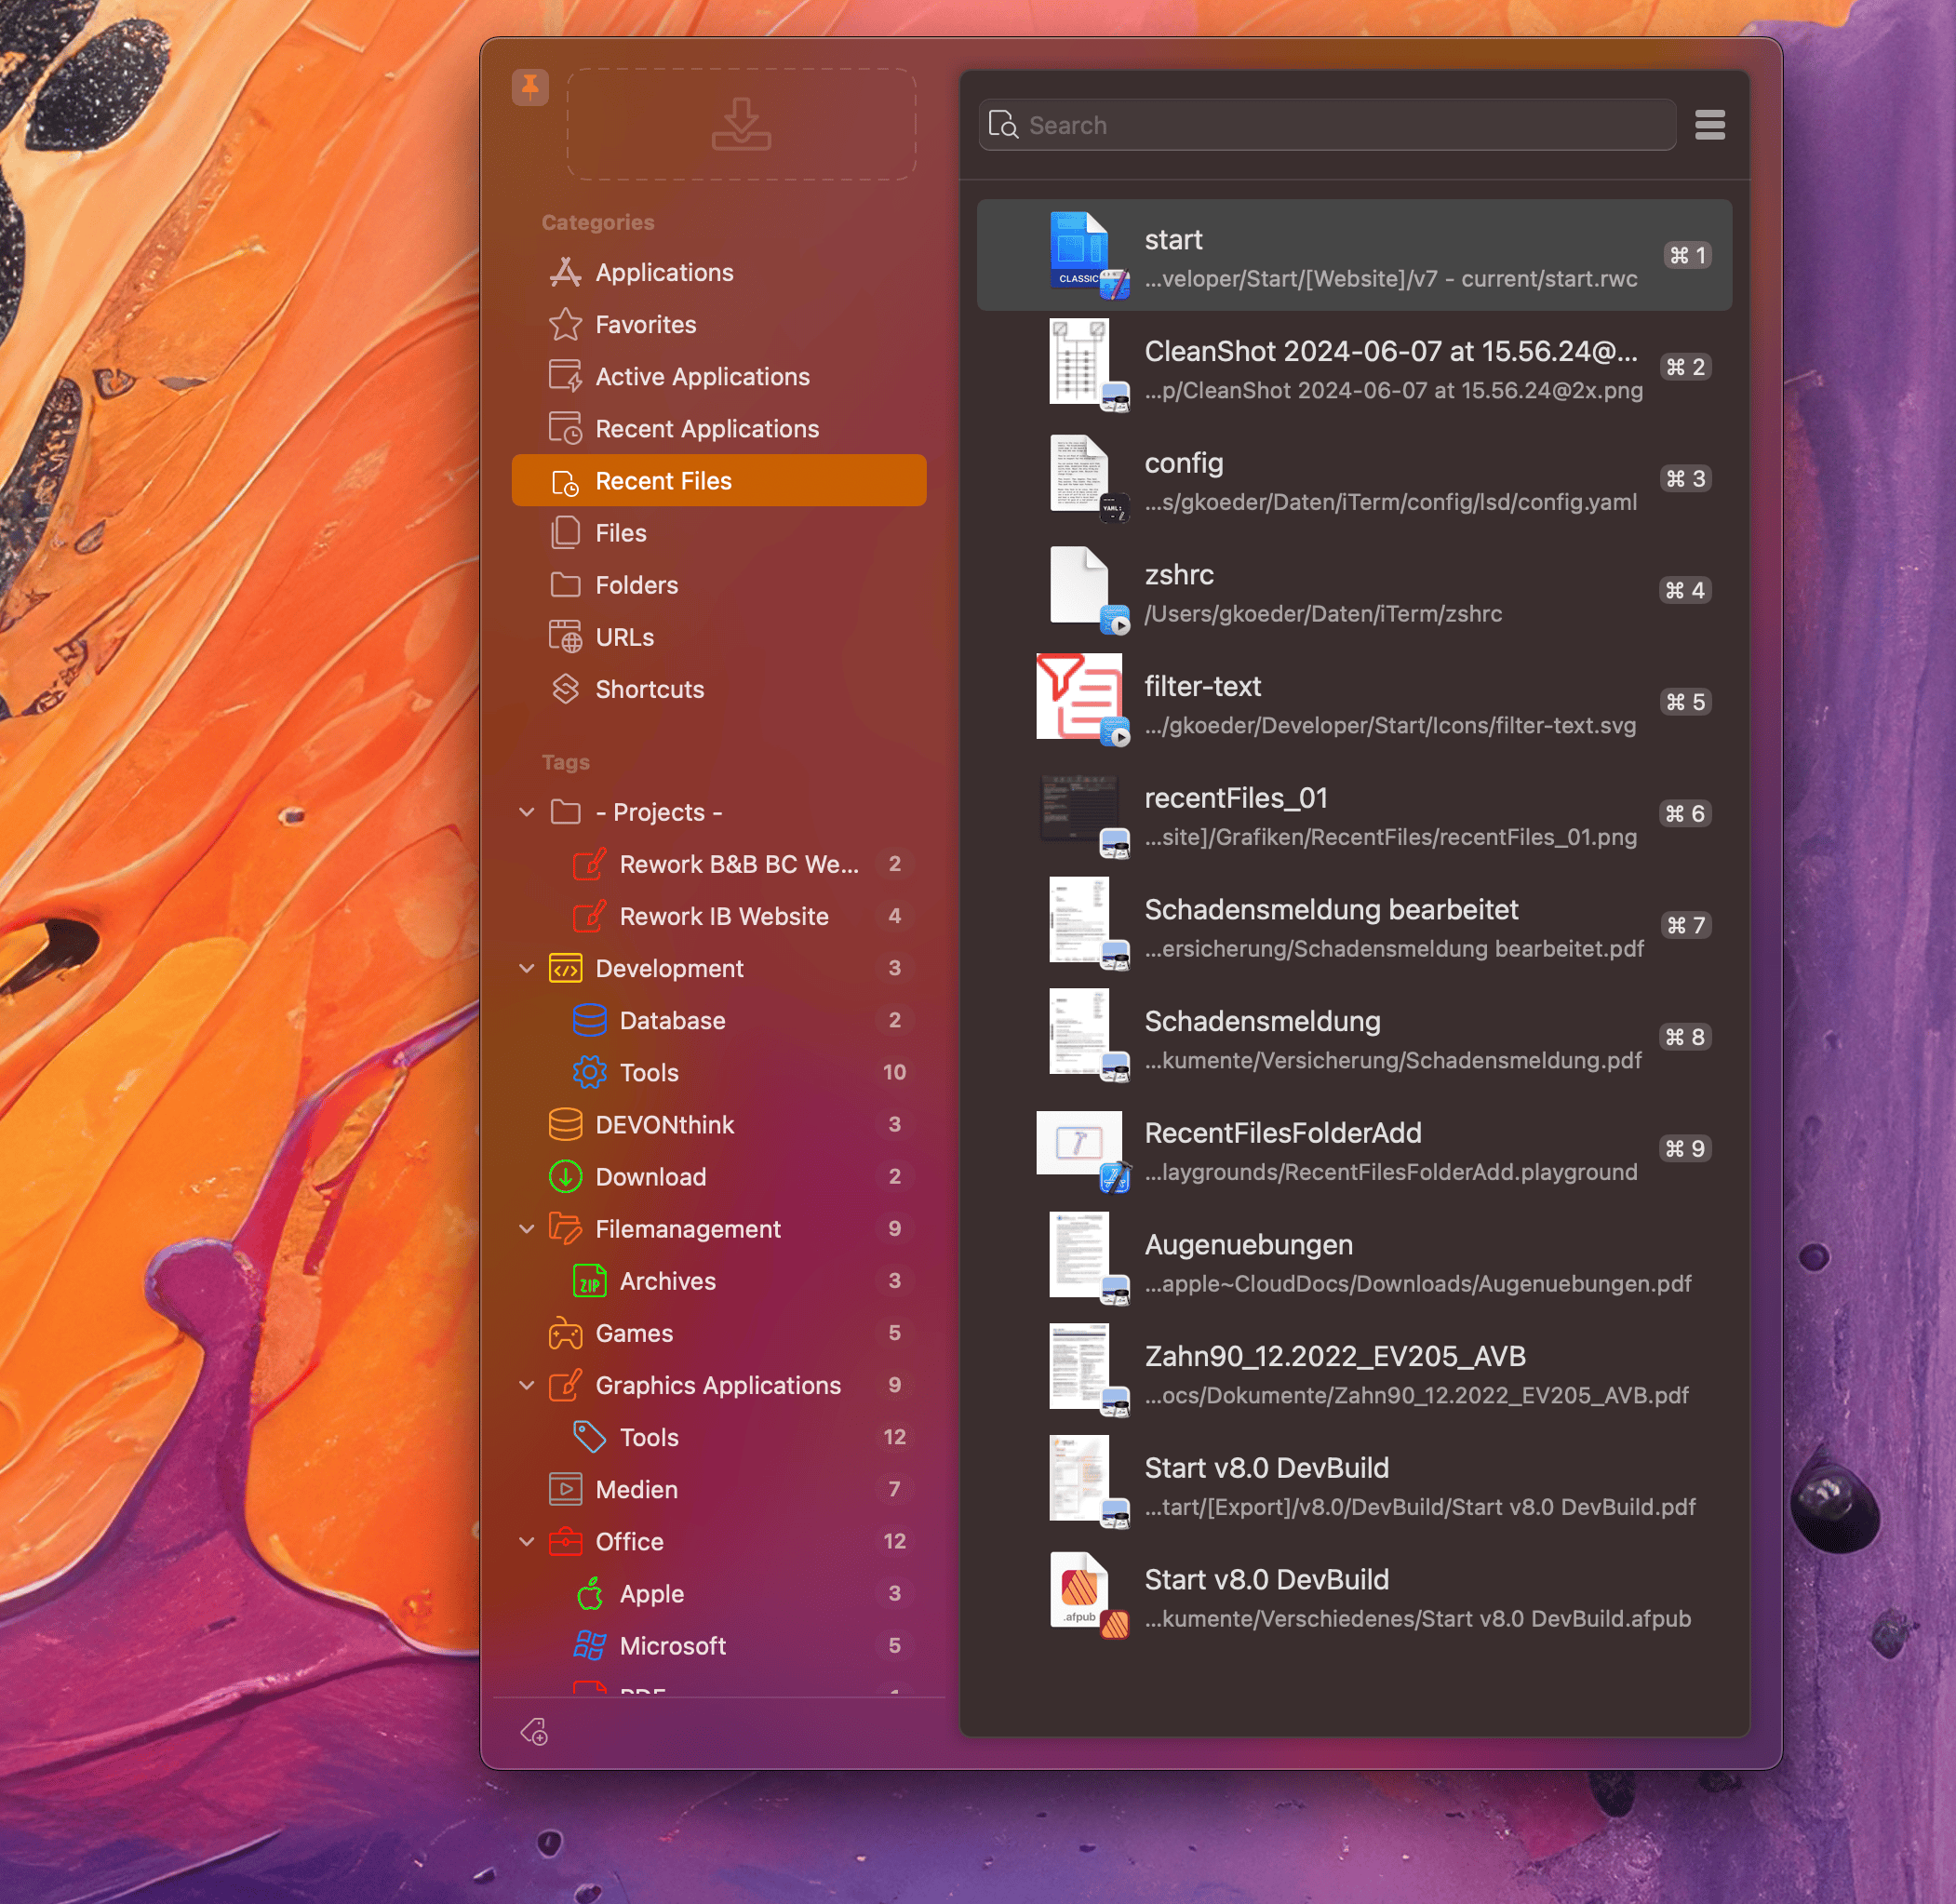Viewport: 1956px width, 1904px height.
Task: Open the hamburger list menu
Action: click(1710, 125)
